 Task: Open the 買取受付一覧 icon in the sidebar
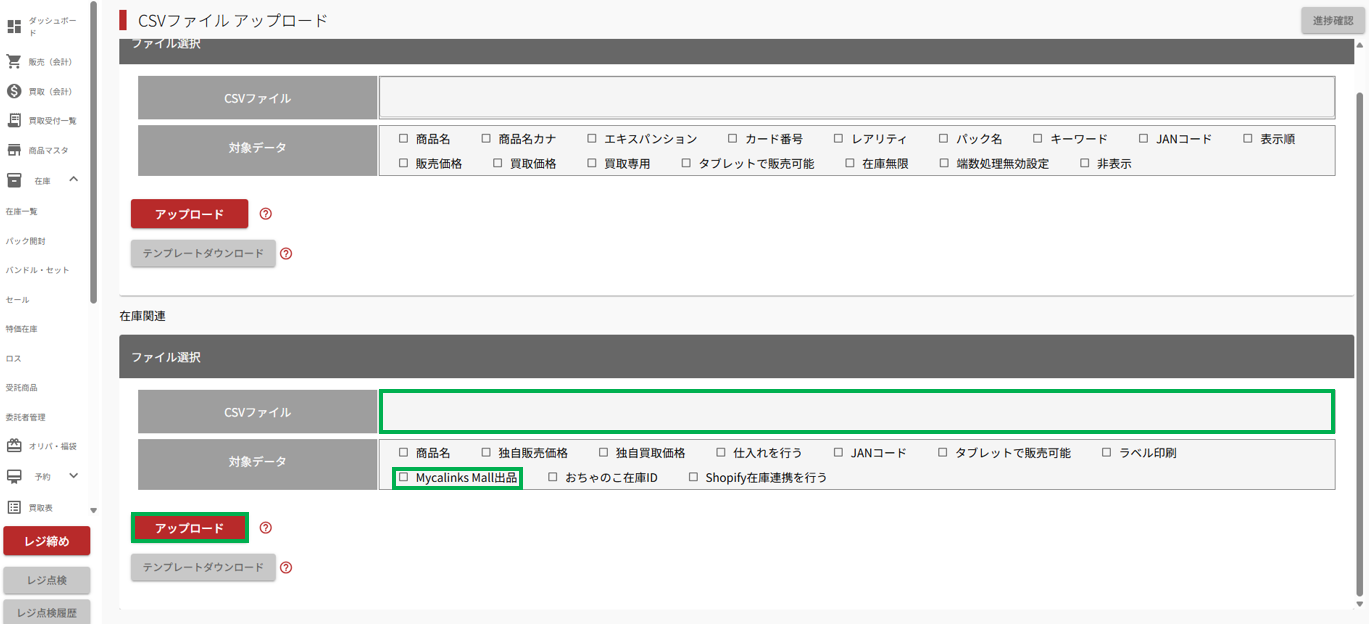(x=14, y=121)
